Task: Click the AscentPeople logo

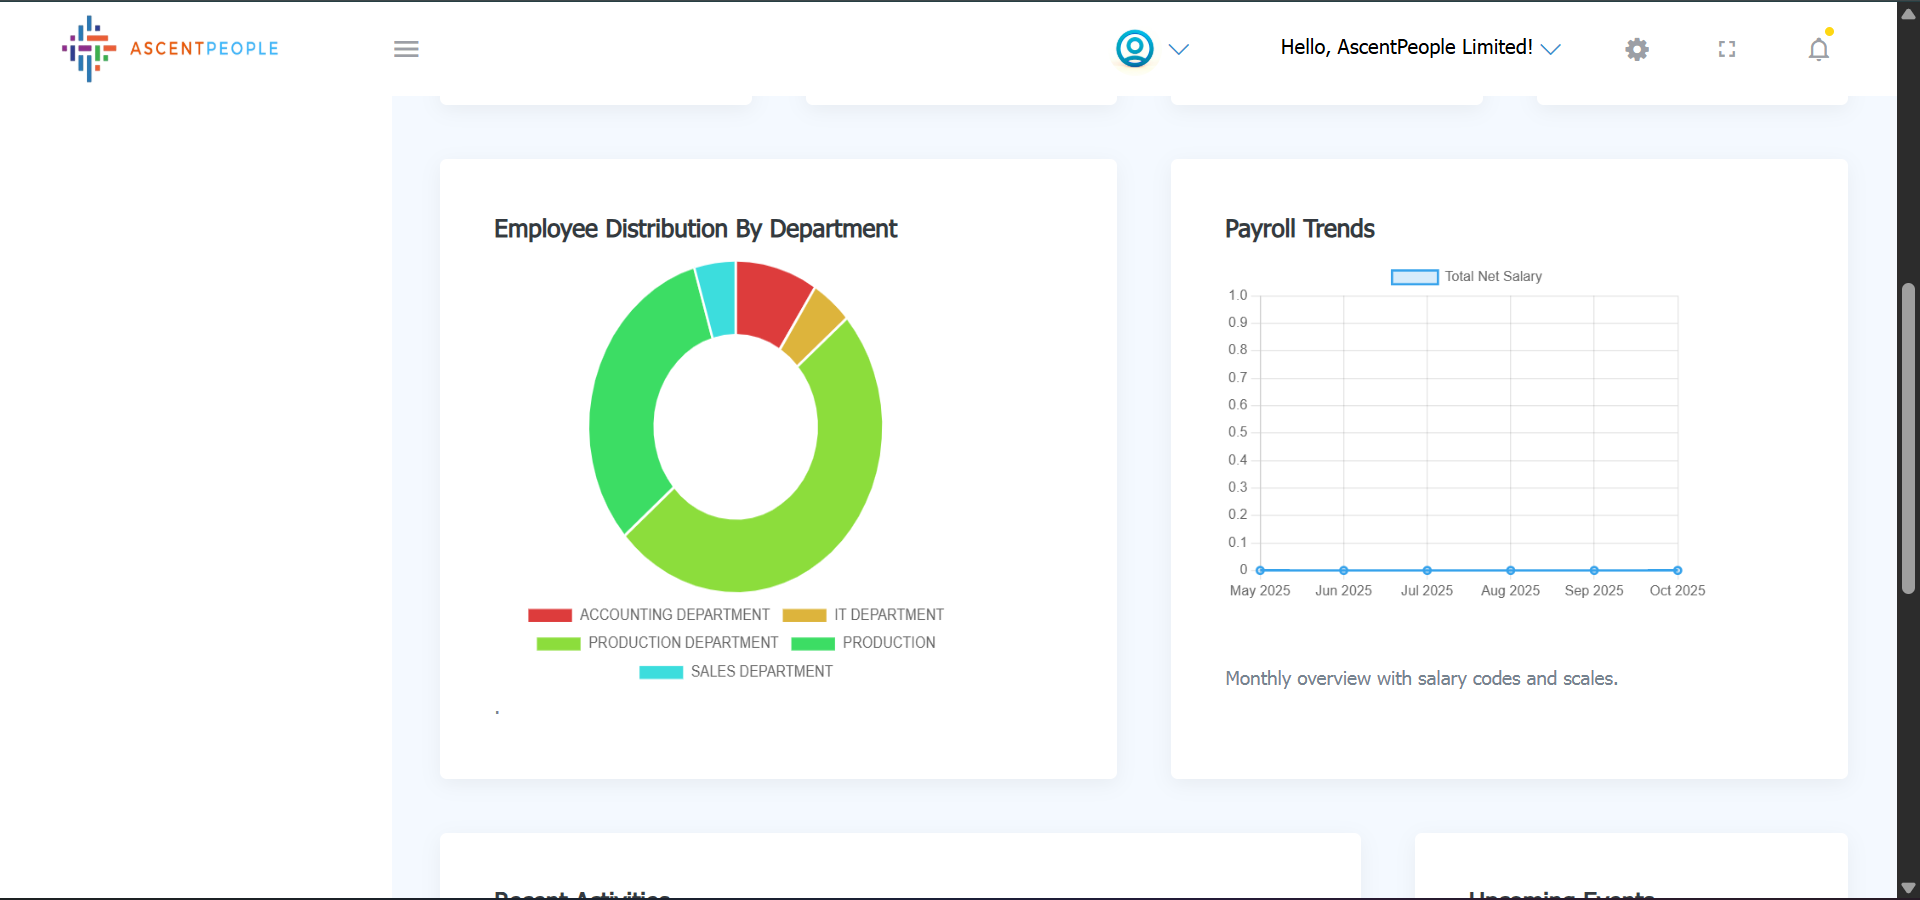Action: tap(170, 48)
